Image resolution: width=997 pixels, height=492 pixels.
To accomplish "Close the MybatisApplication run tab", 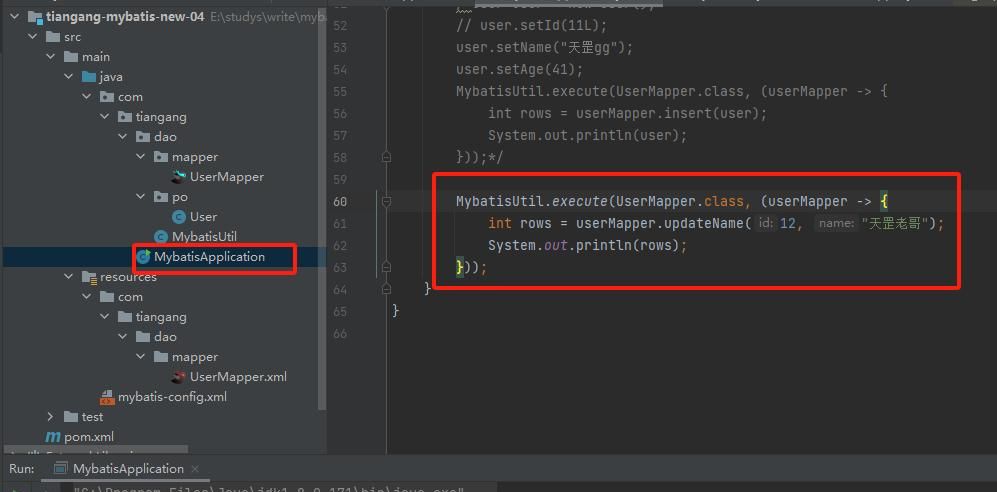I will point(195,469).
